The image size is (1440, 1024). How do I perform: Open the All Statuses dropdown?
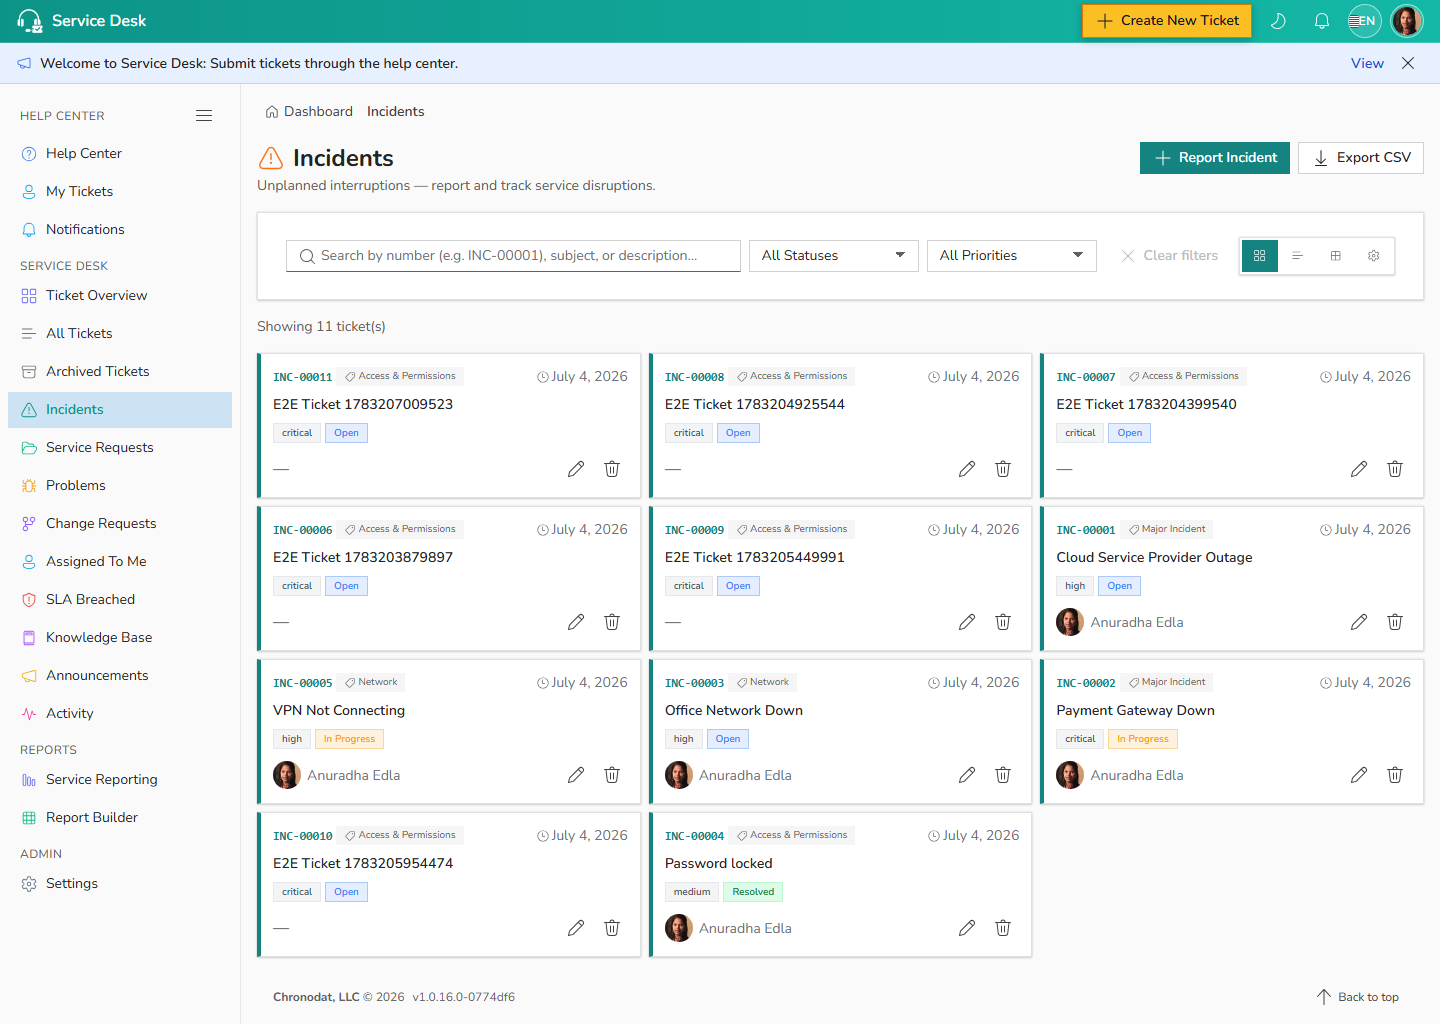tap(834, 256)
